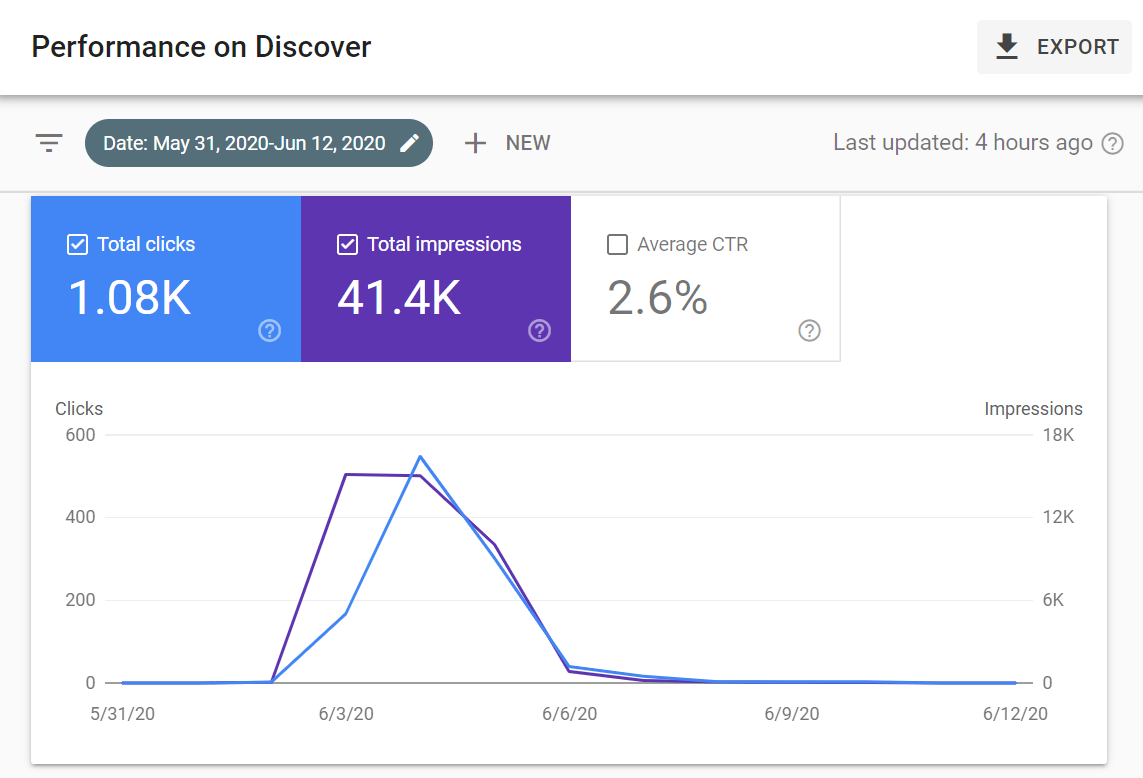Click the 12K impressions axis value
The width and height of the screenshot is (1143, 778).
[x=1058, y=517]
